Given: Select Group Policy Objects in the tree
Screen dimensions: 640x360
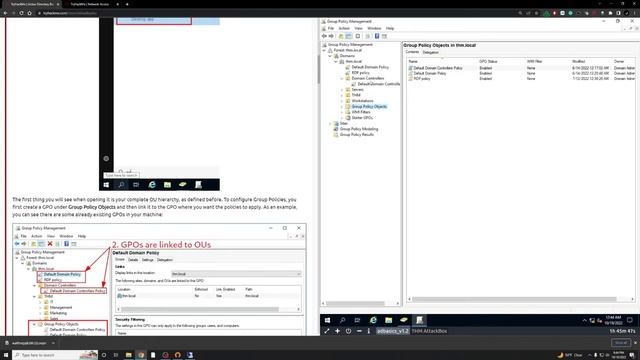Looking at the screenshot, I should click(369, 107).
